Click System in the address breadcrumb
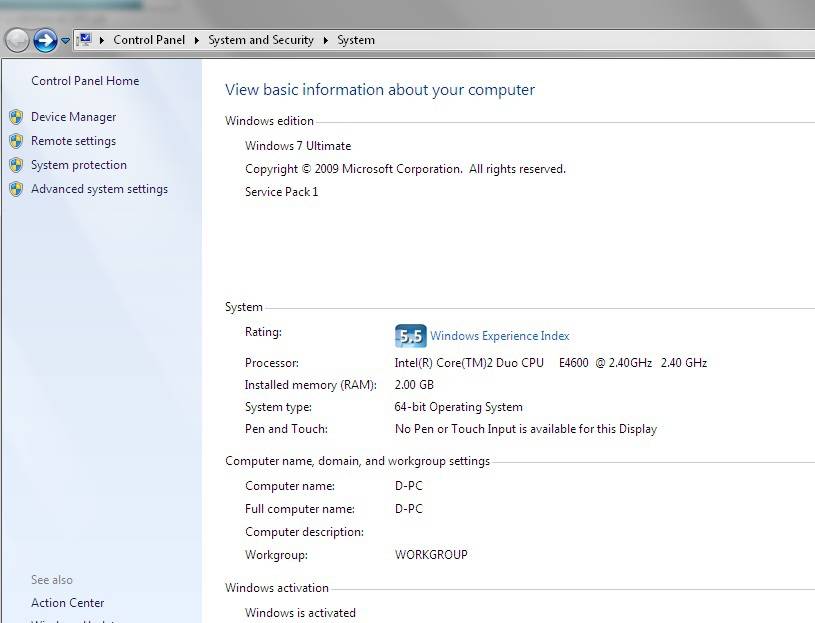 click(x=356, y=40)
